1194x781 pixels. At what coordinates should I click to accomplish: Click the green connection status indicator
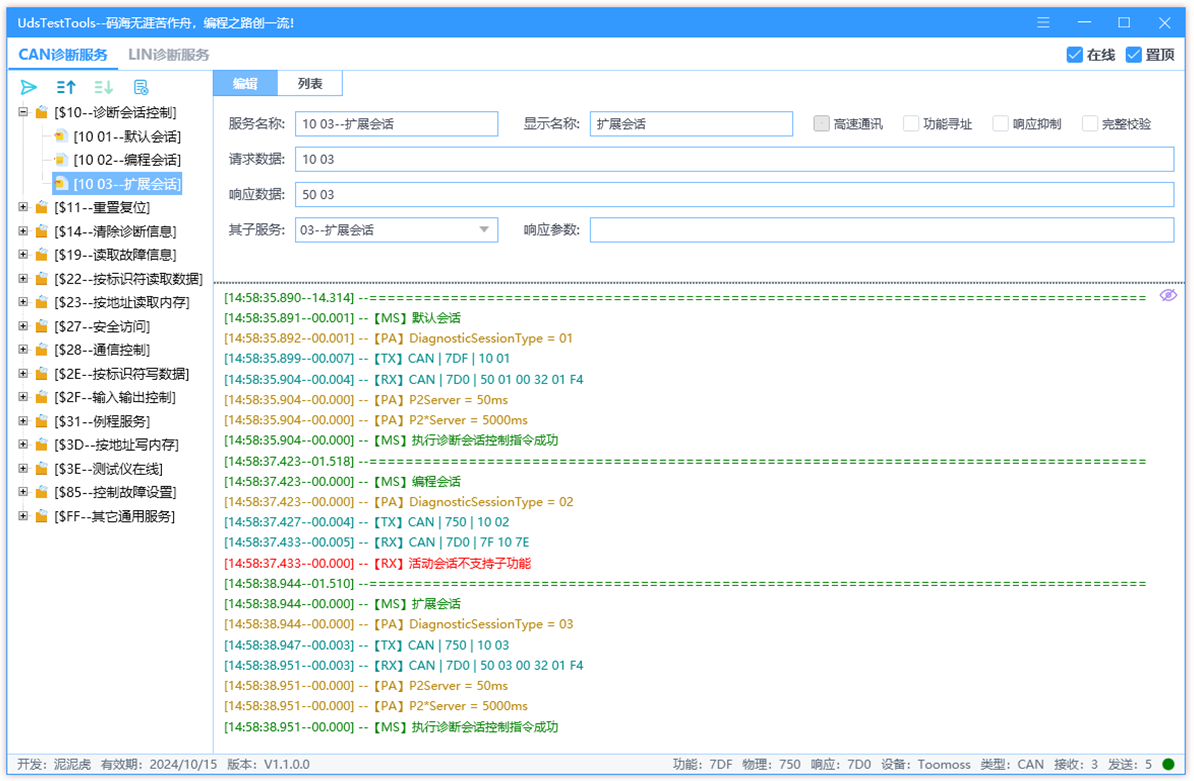[x=1168, y=764]
